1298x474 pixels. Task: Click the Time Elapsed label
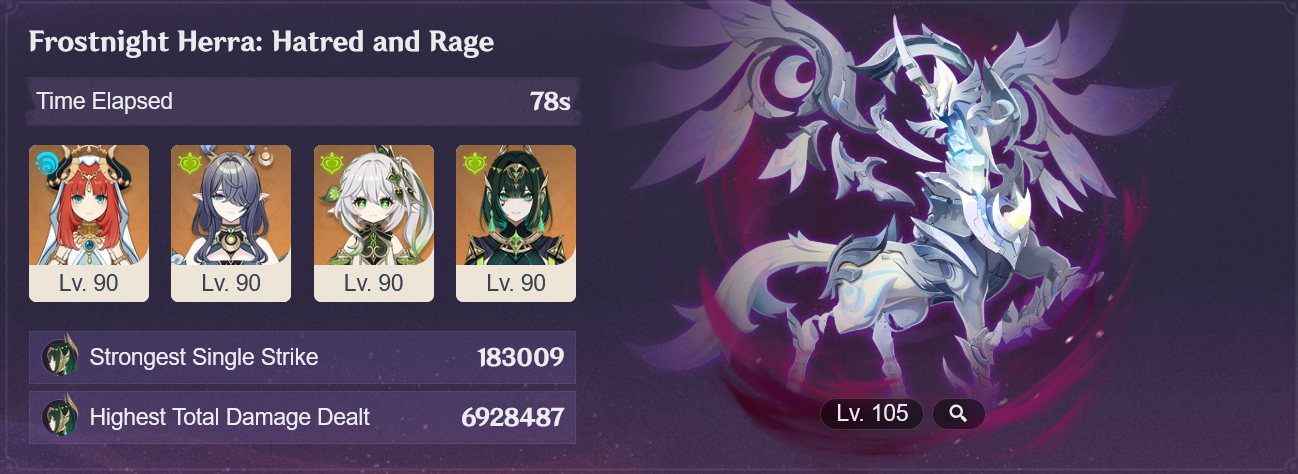pos(104,101)
